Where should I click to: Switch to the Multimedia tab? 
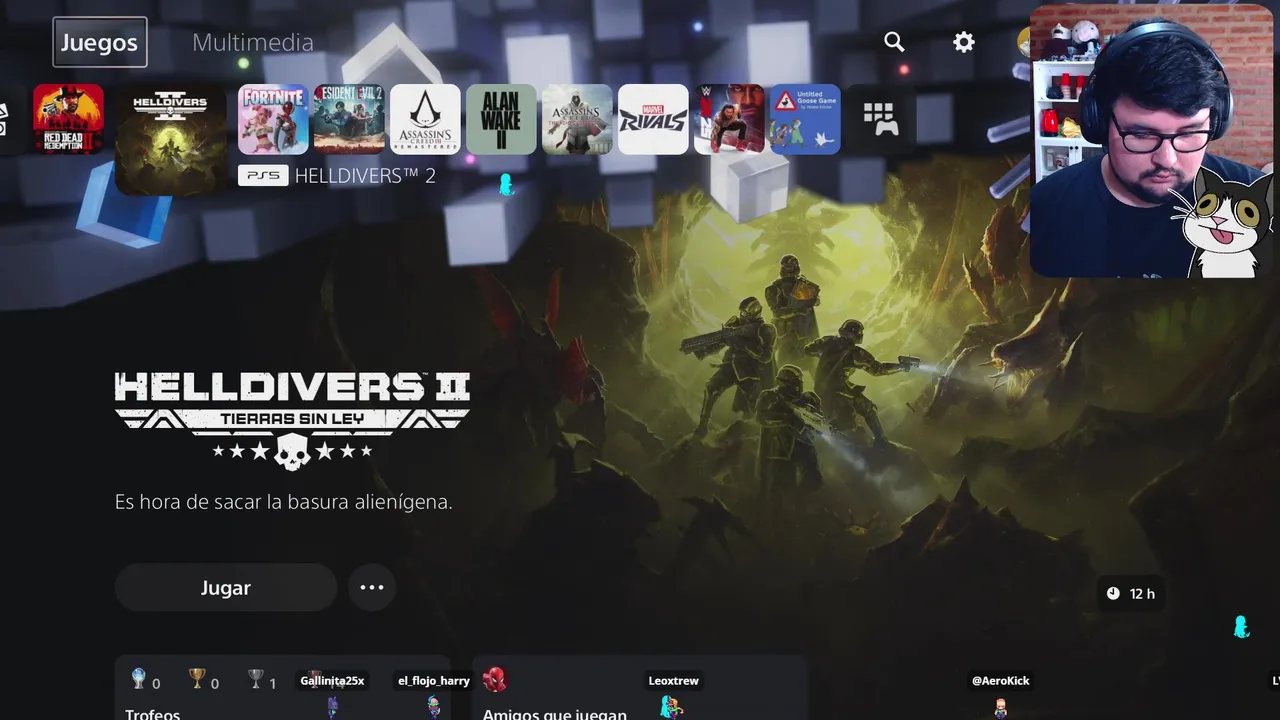[253, 42]
